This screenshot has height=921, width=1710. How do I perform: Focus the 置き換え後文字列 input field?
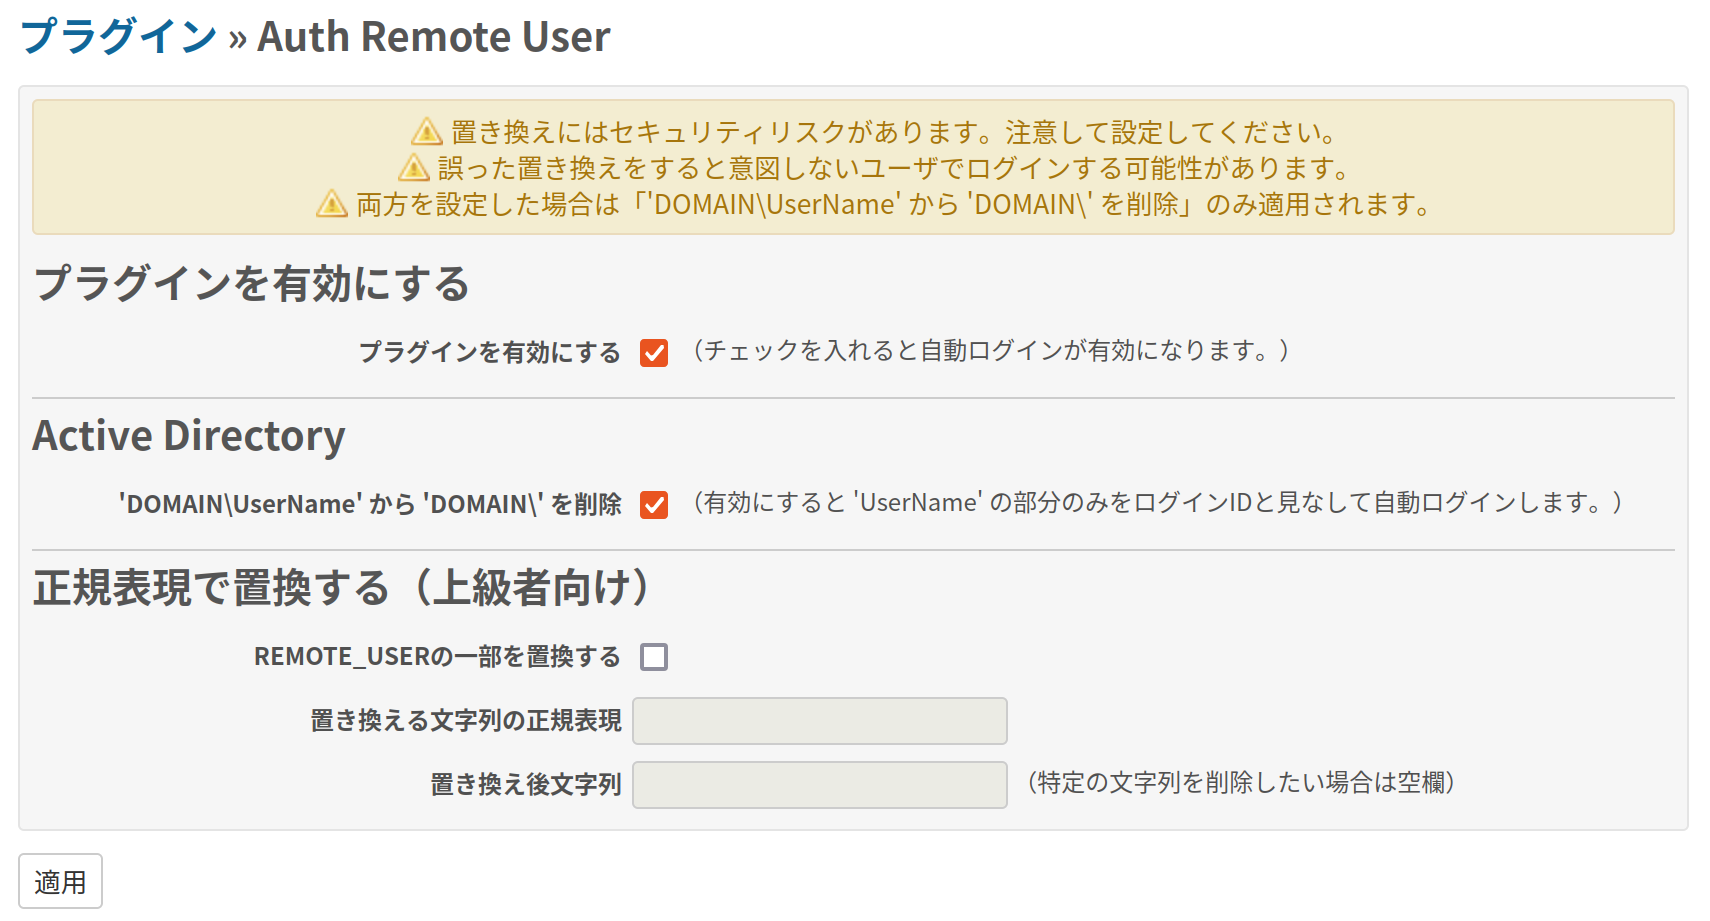pos(820,785)
